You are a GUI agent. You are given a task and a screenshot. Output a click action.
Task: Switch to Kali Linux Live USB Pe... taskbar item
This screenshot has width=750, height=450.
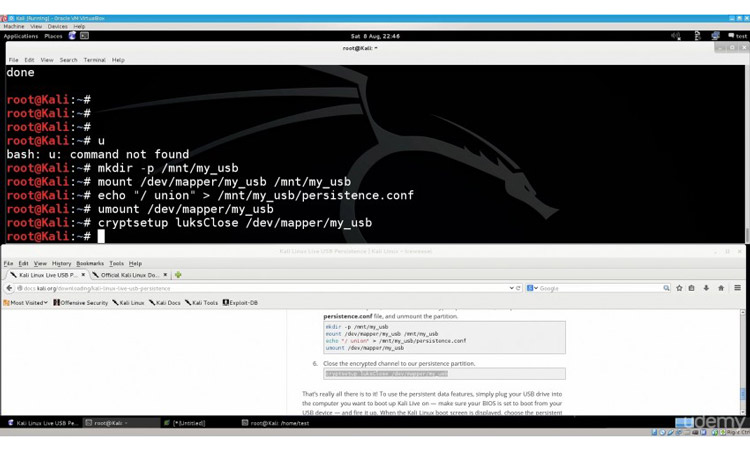click(43, 423)
